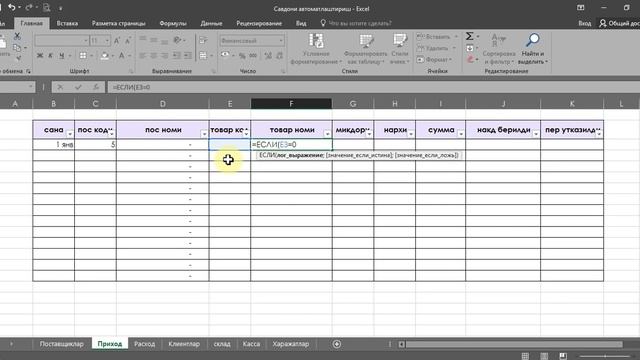Click the text orientation icon
Screen dimensions: 640x360
(x=177, y=40)
